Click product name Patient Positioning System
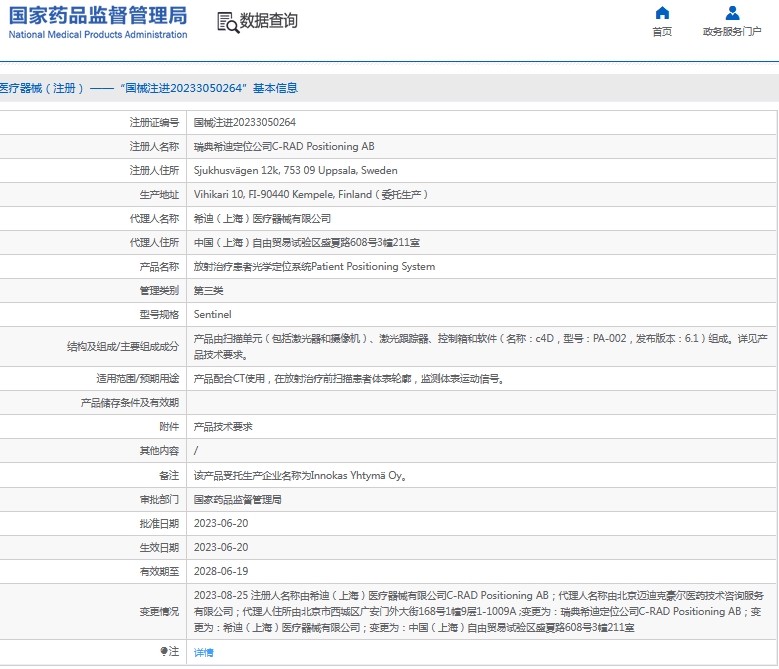This screenshot has width=779, height=669. coord(314,266)
